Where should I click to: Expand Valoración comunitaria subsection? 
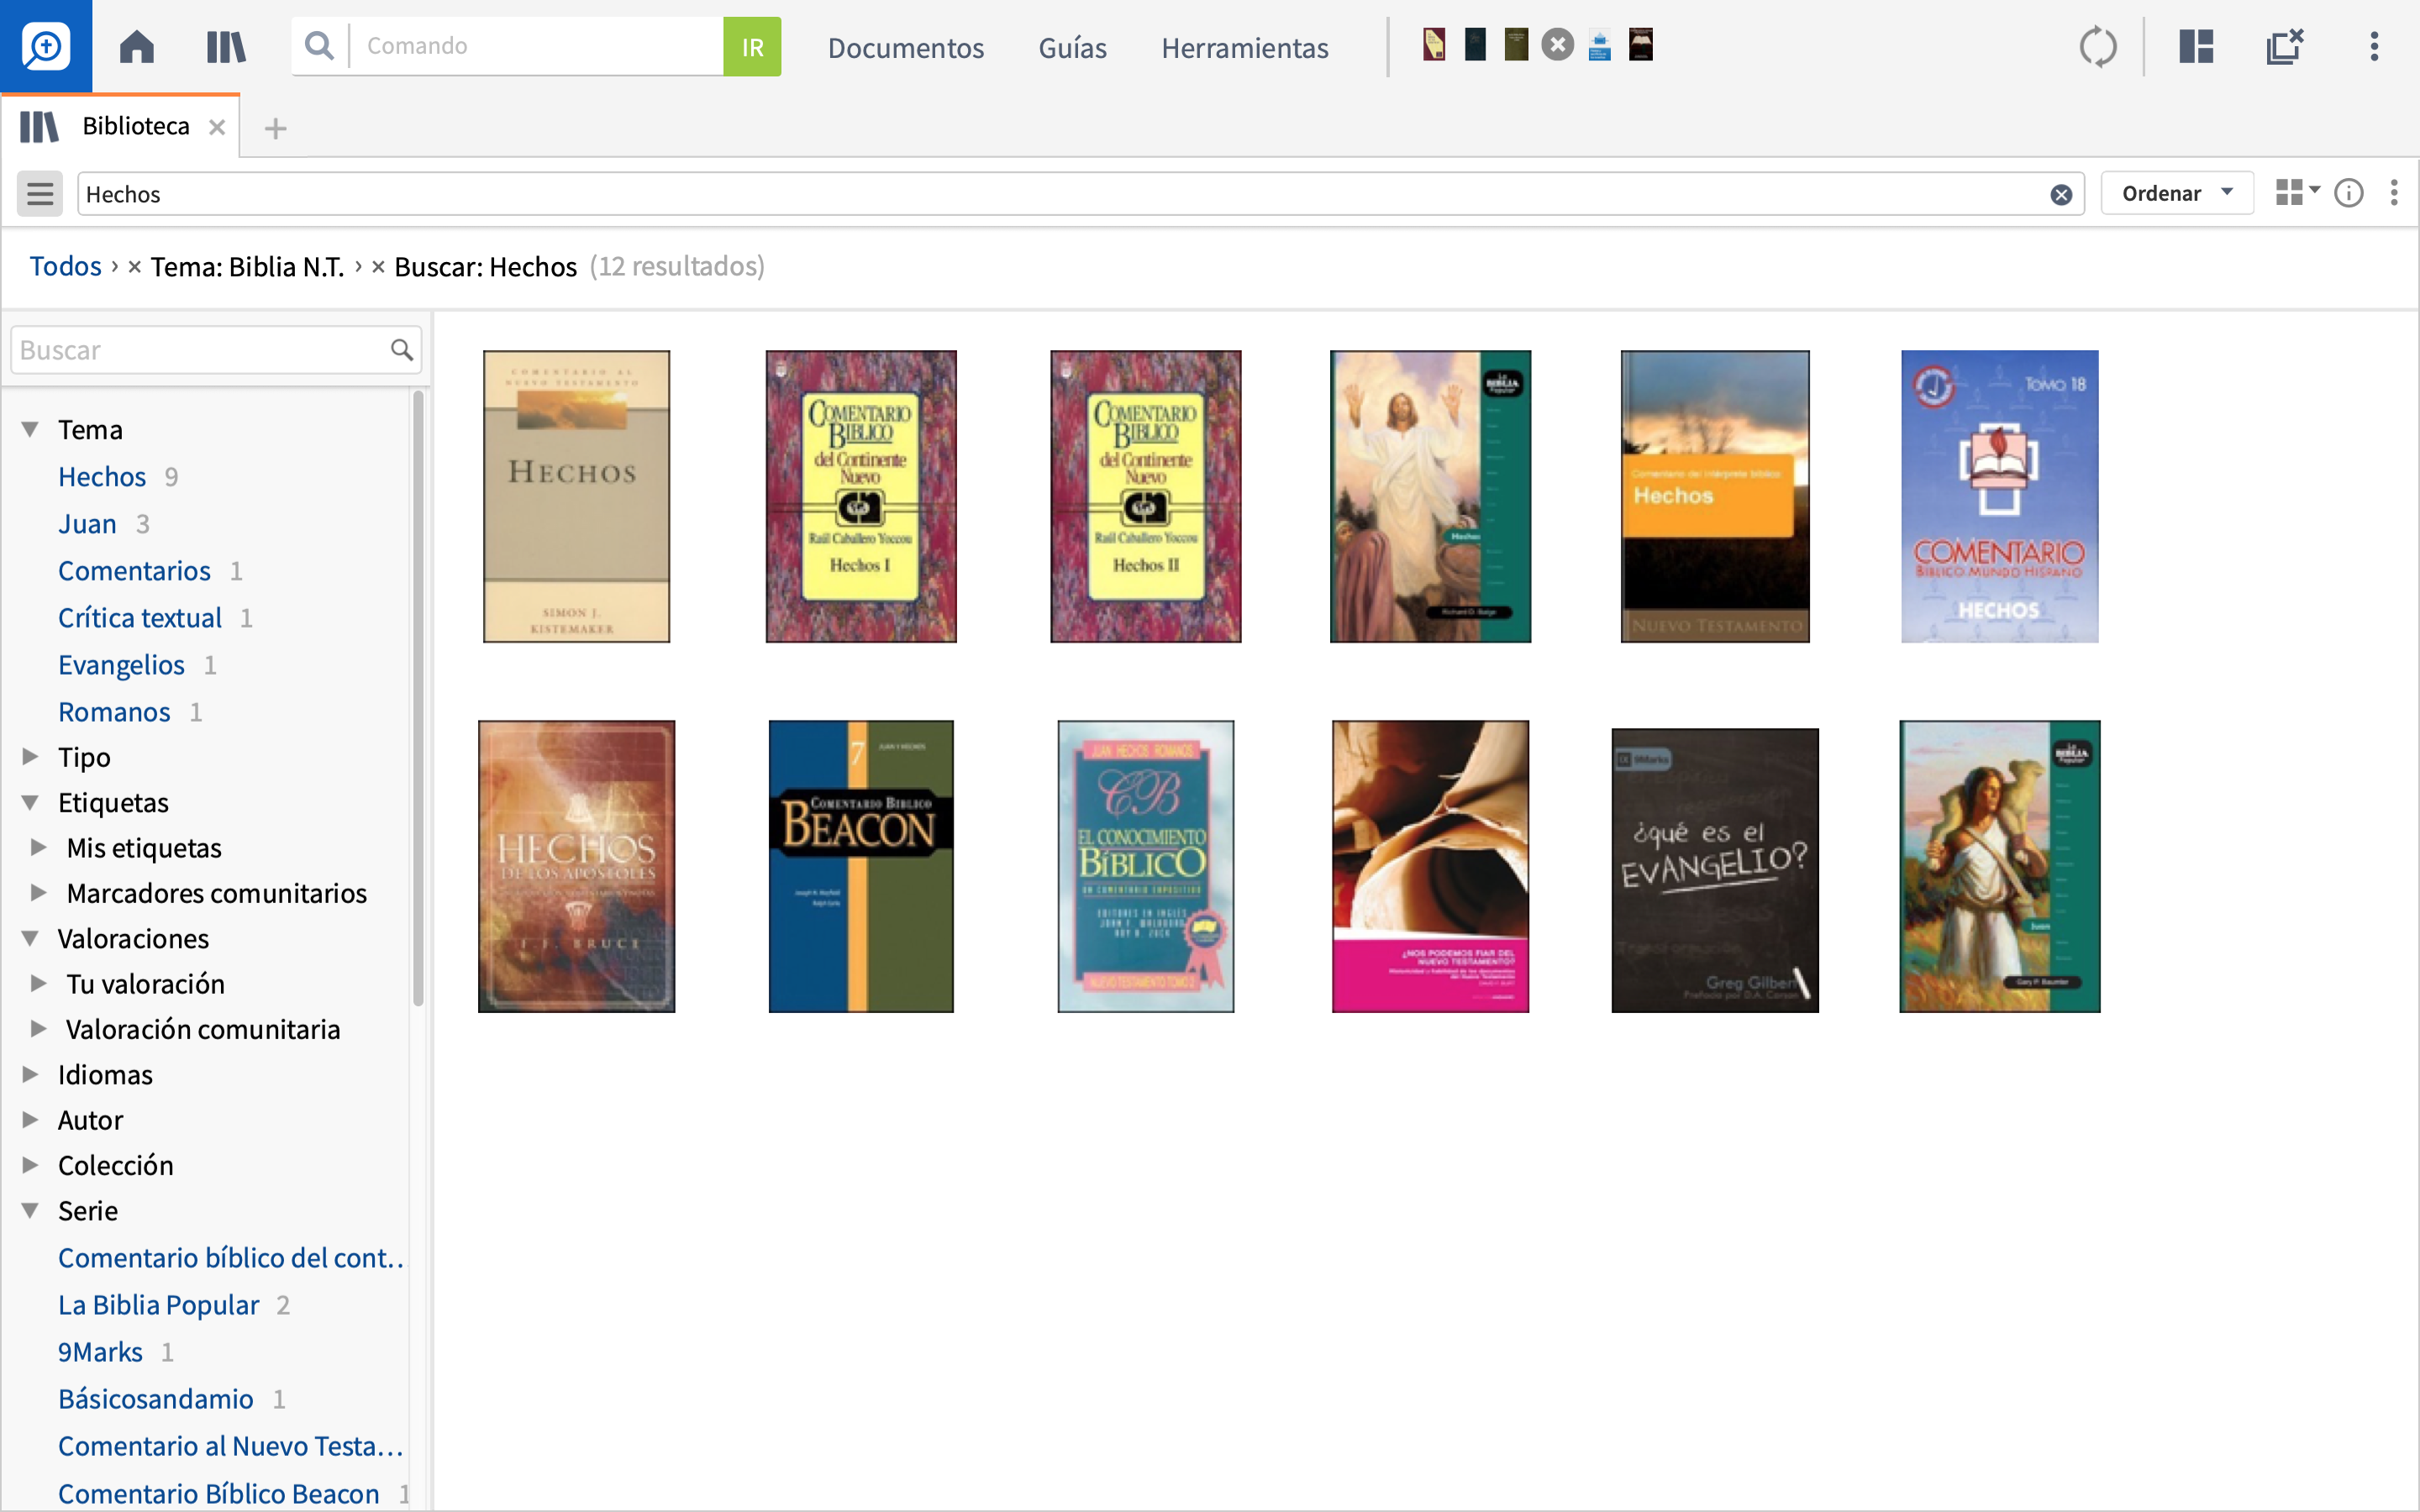pos(38,1029)
